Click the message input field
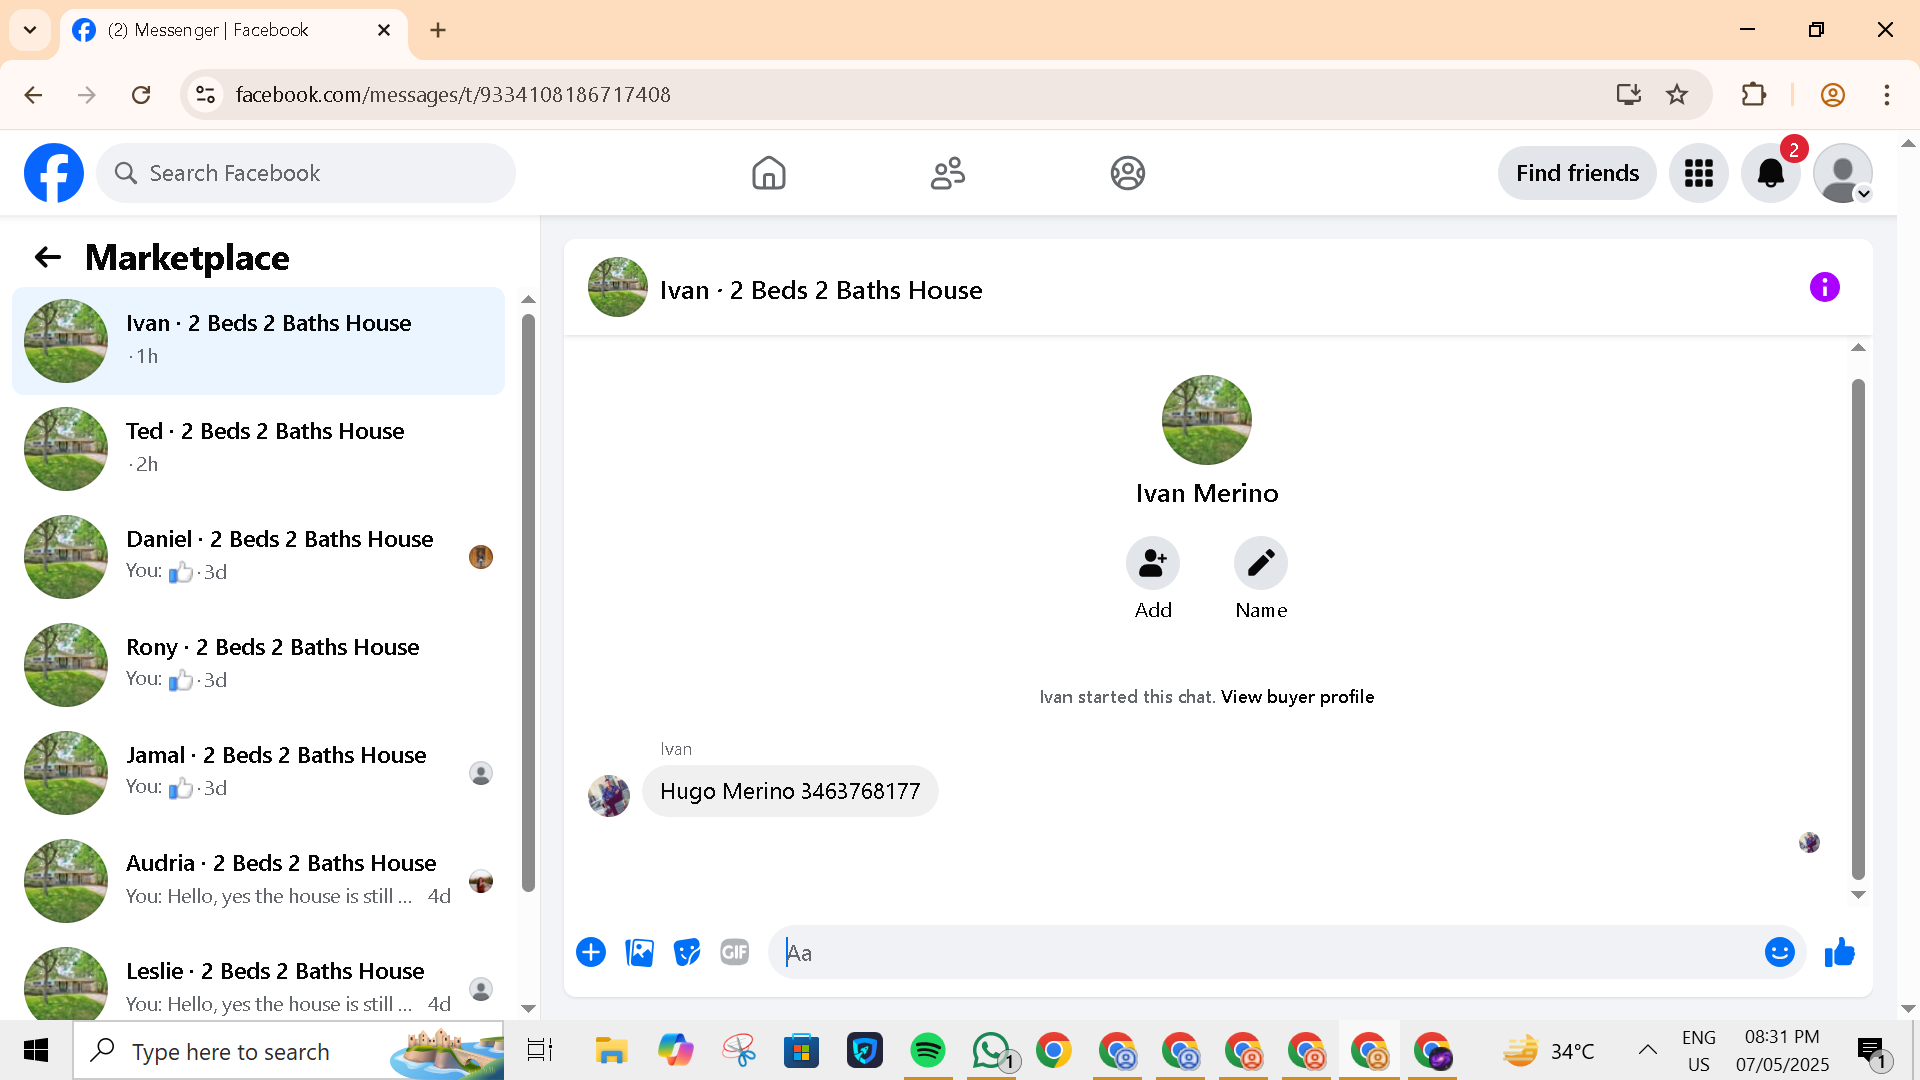1920x1080 pixels. tap(1270, 952)
